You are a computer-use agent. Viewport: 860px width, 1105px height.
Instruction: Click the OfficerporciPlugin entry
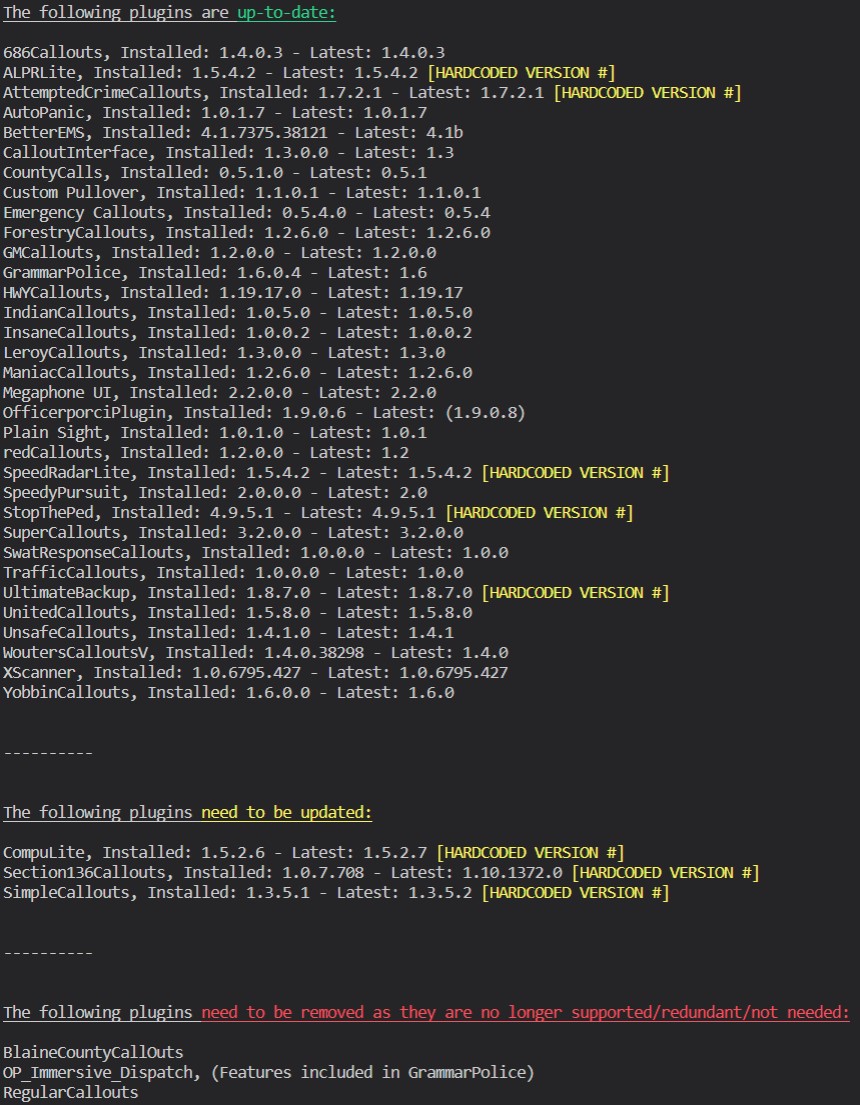pyautogui.click(x=264, y=412)
